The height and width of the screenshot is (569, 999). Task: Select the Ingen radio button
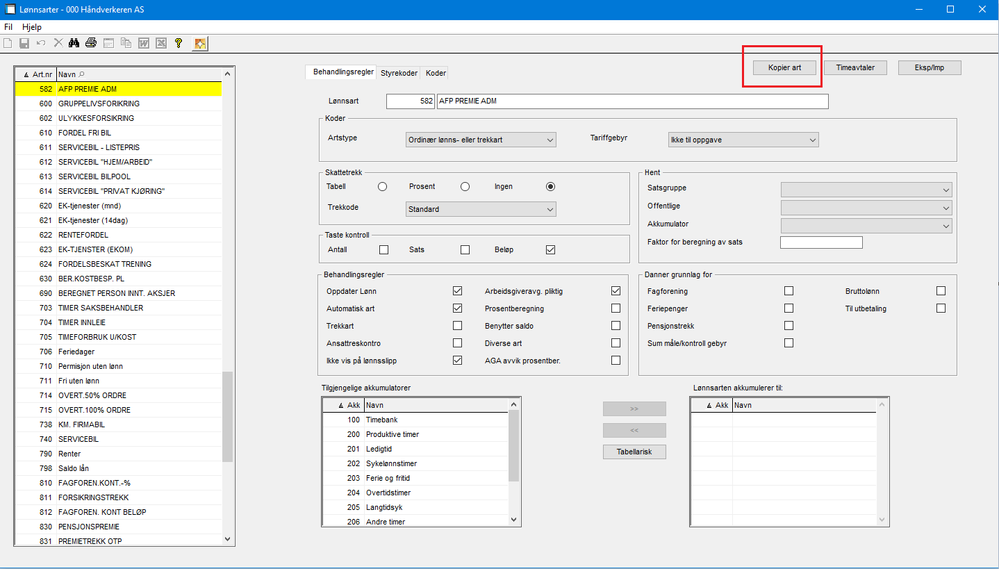pyautogui.click(x=550, y=187)
